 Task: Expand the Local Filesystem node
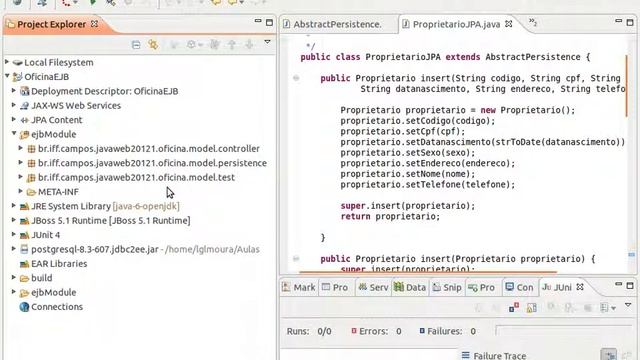click(7, 62)
